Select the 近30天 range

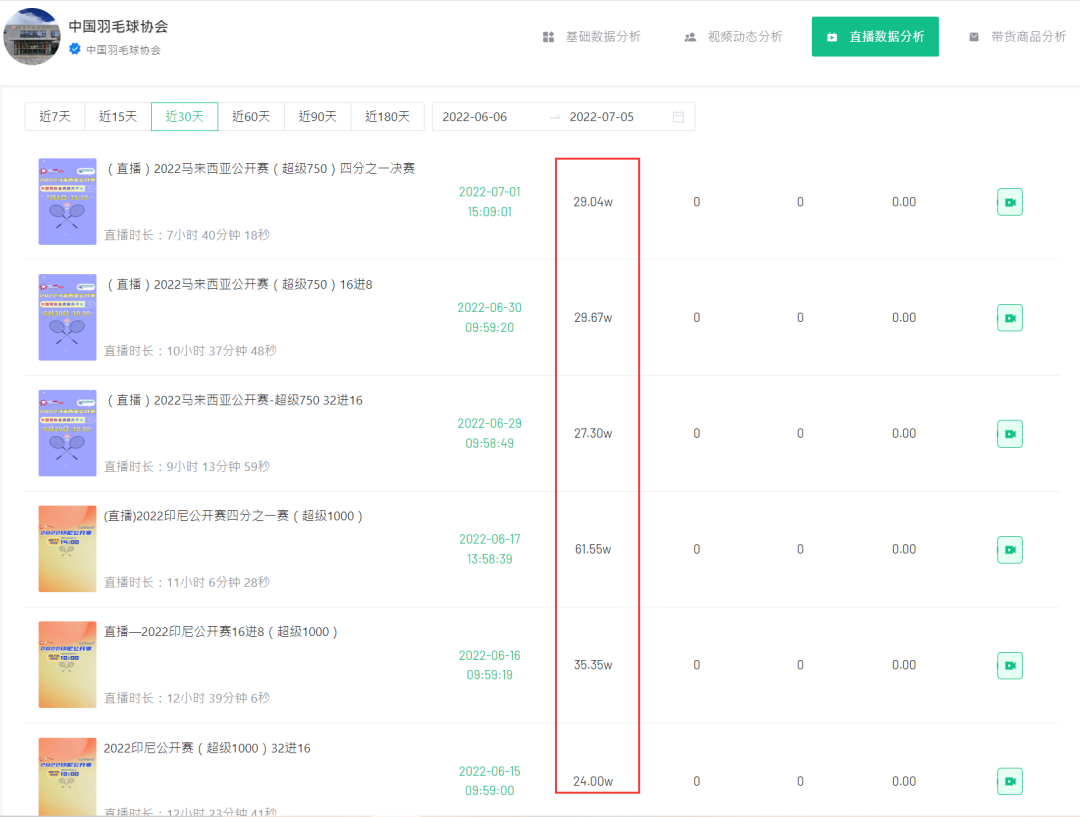185,116
